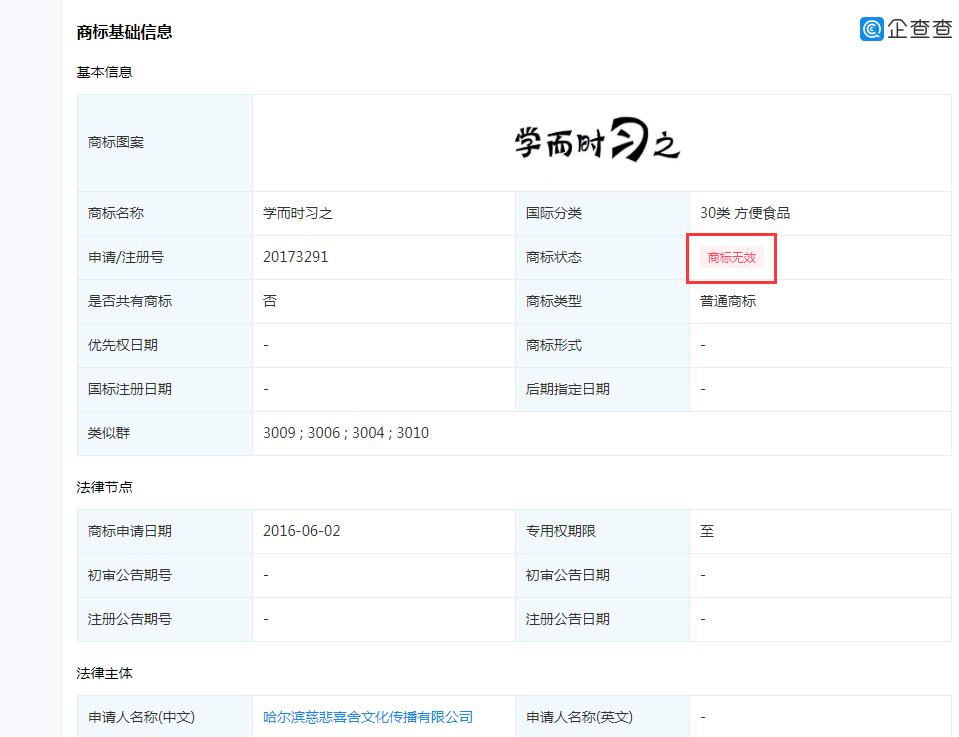Select the 商标基础信息 heading
959x737 pixels.
pyautogui.click(x=124, y=32)
